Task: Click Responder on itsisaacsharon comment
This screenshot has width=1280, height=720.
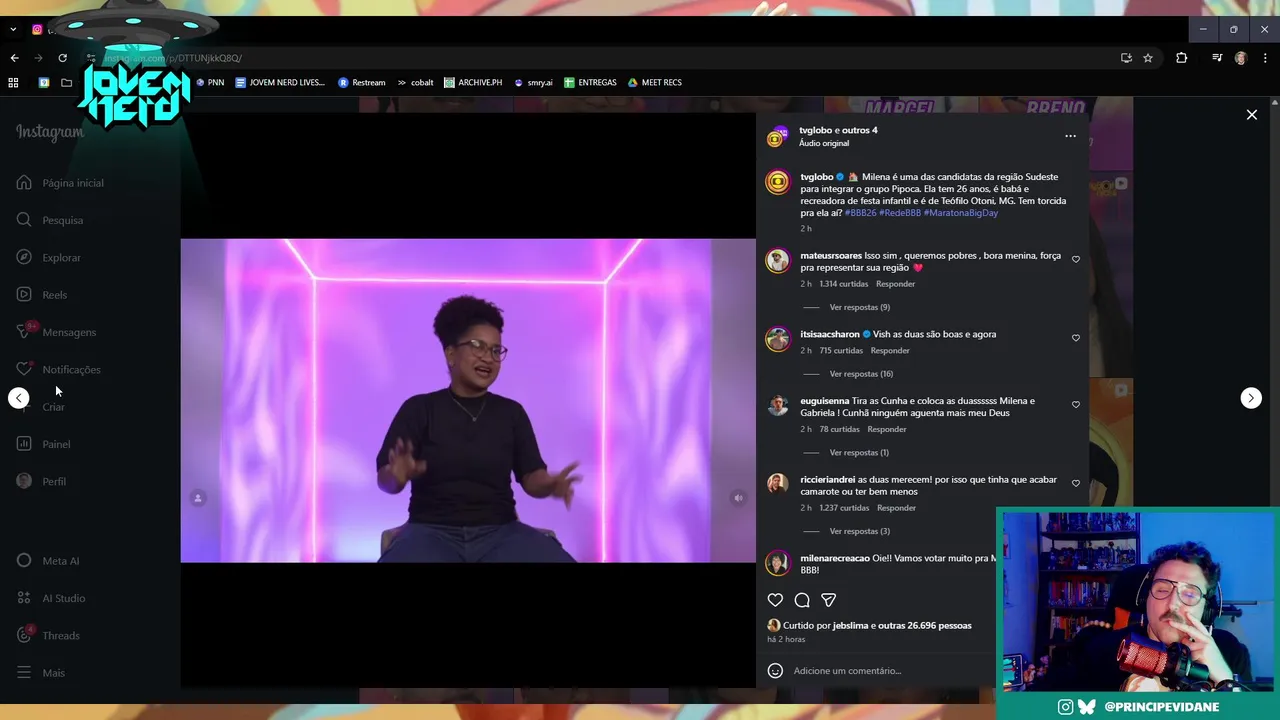Action: click(x=890, y=351)
